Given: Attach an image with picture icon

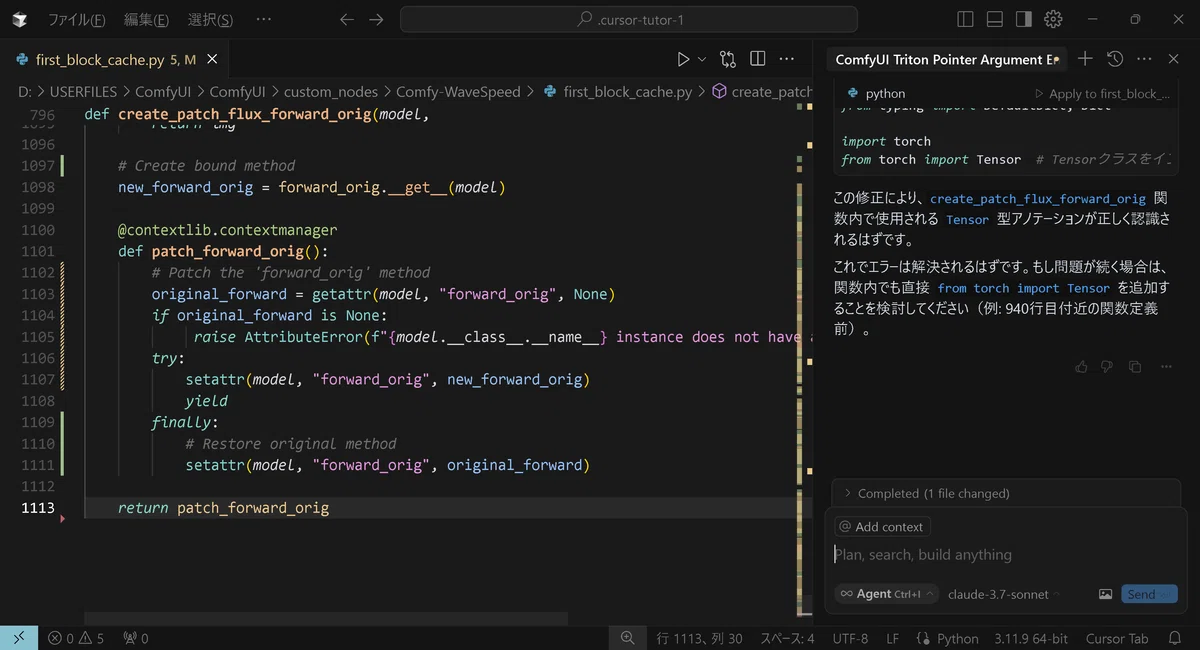Looking at the screenshot, I should (1105, 594).
